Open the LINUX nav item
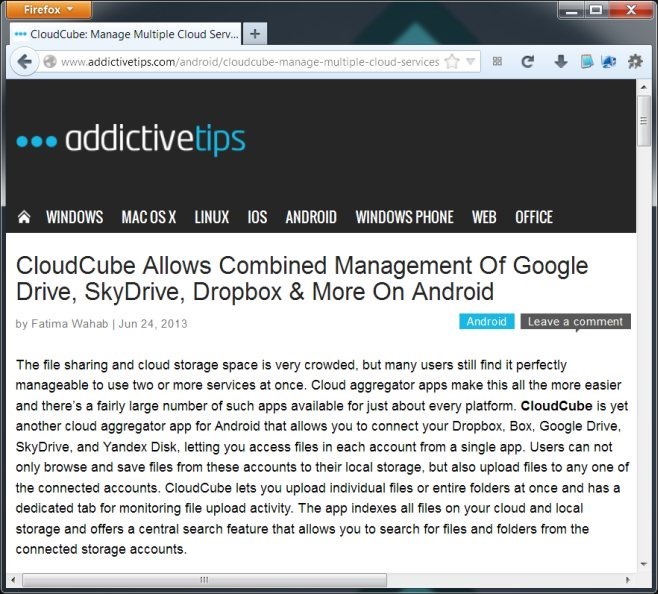Screen dimensions: 658x594 212,217
